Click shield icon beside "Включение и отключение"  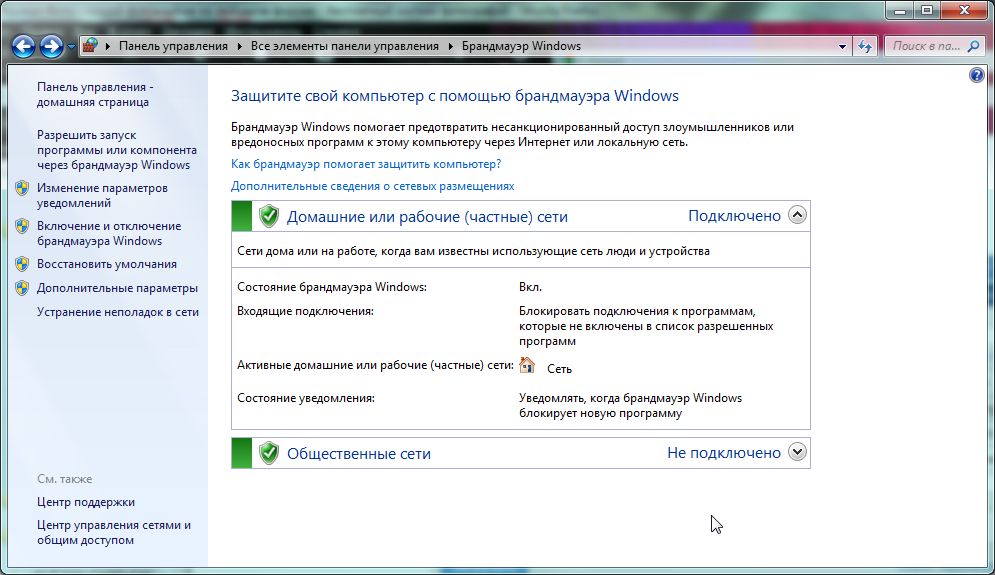22,226
